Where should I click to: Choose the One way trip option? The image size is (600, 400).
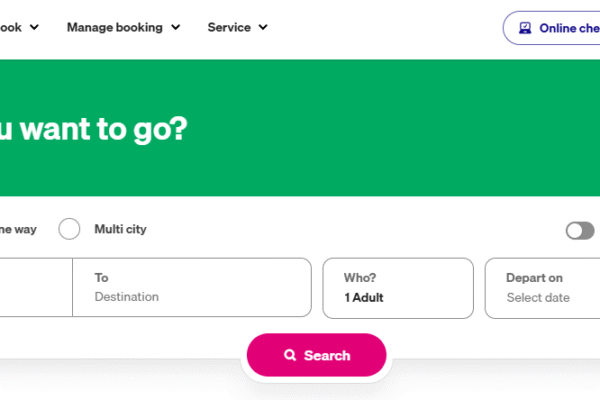pos(18,229)
